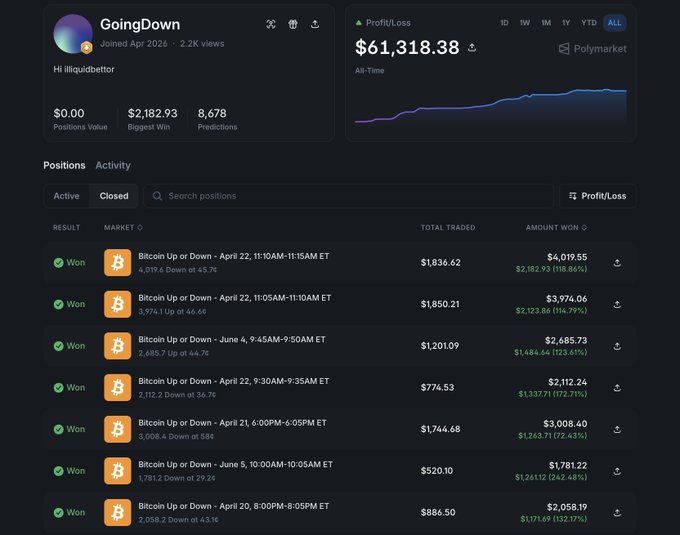Open market Bitcoin Up or Down April 22, 11:10AM-11:15AM
The width and height of the screenshot is (680, 535).
point(234,256)
